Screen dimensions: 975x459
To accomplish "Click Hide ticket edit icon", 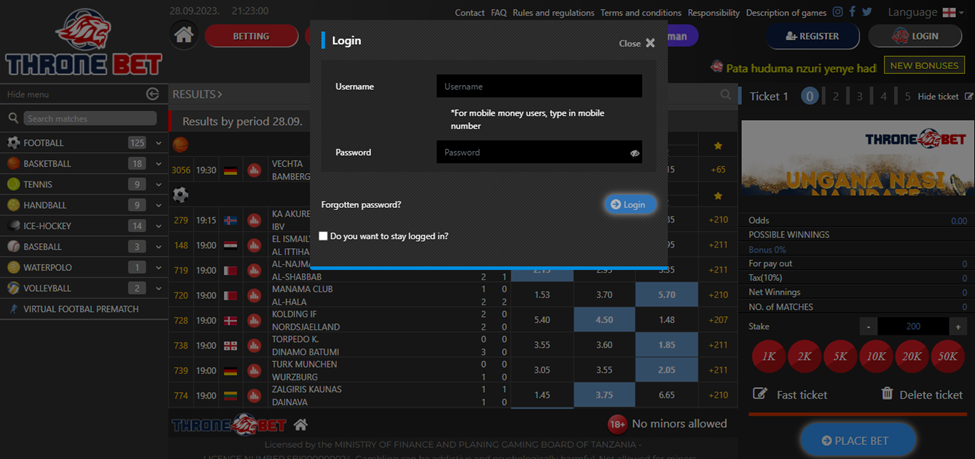I will tap(969, 96).
